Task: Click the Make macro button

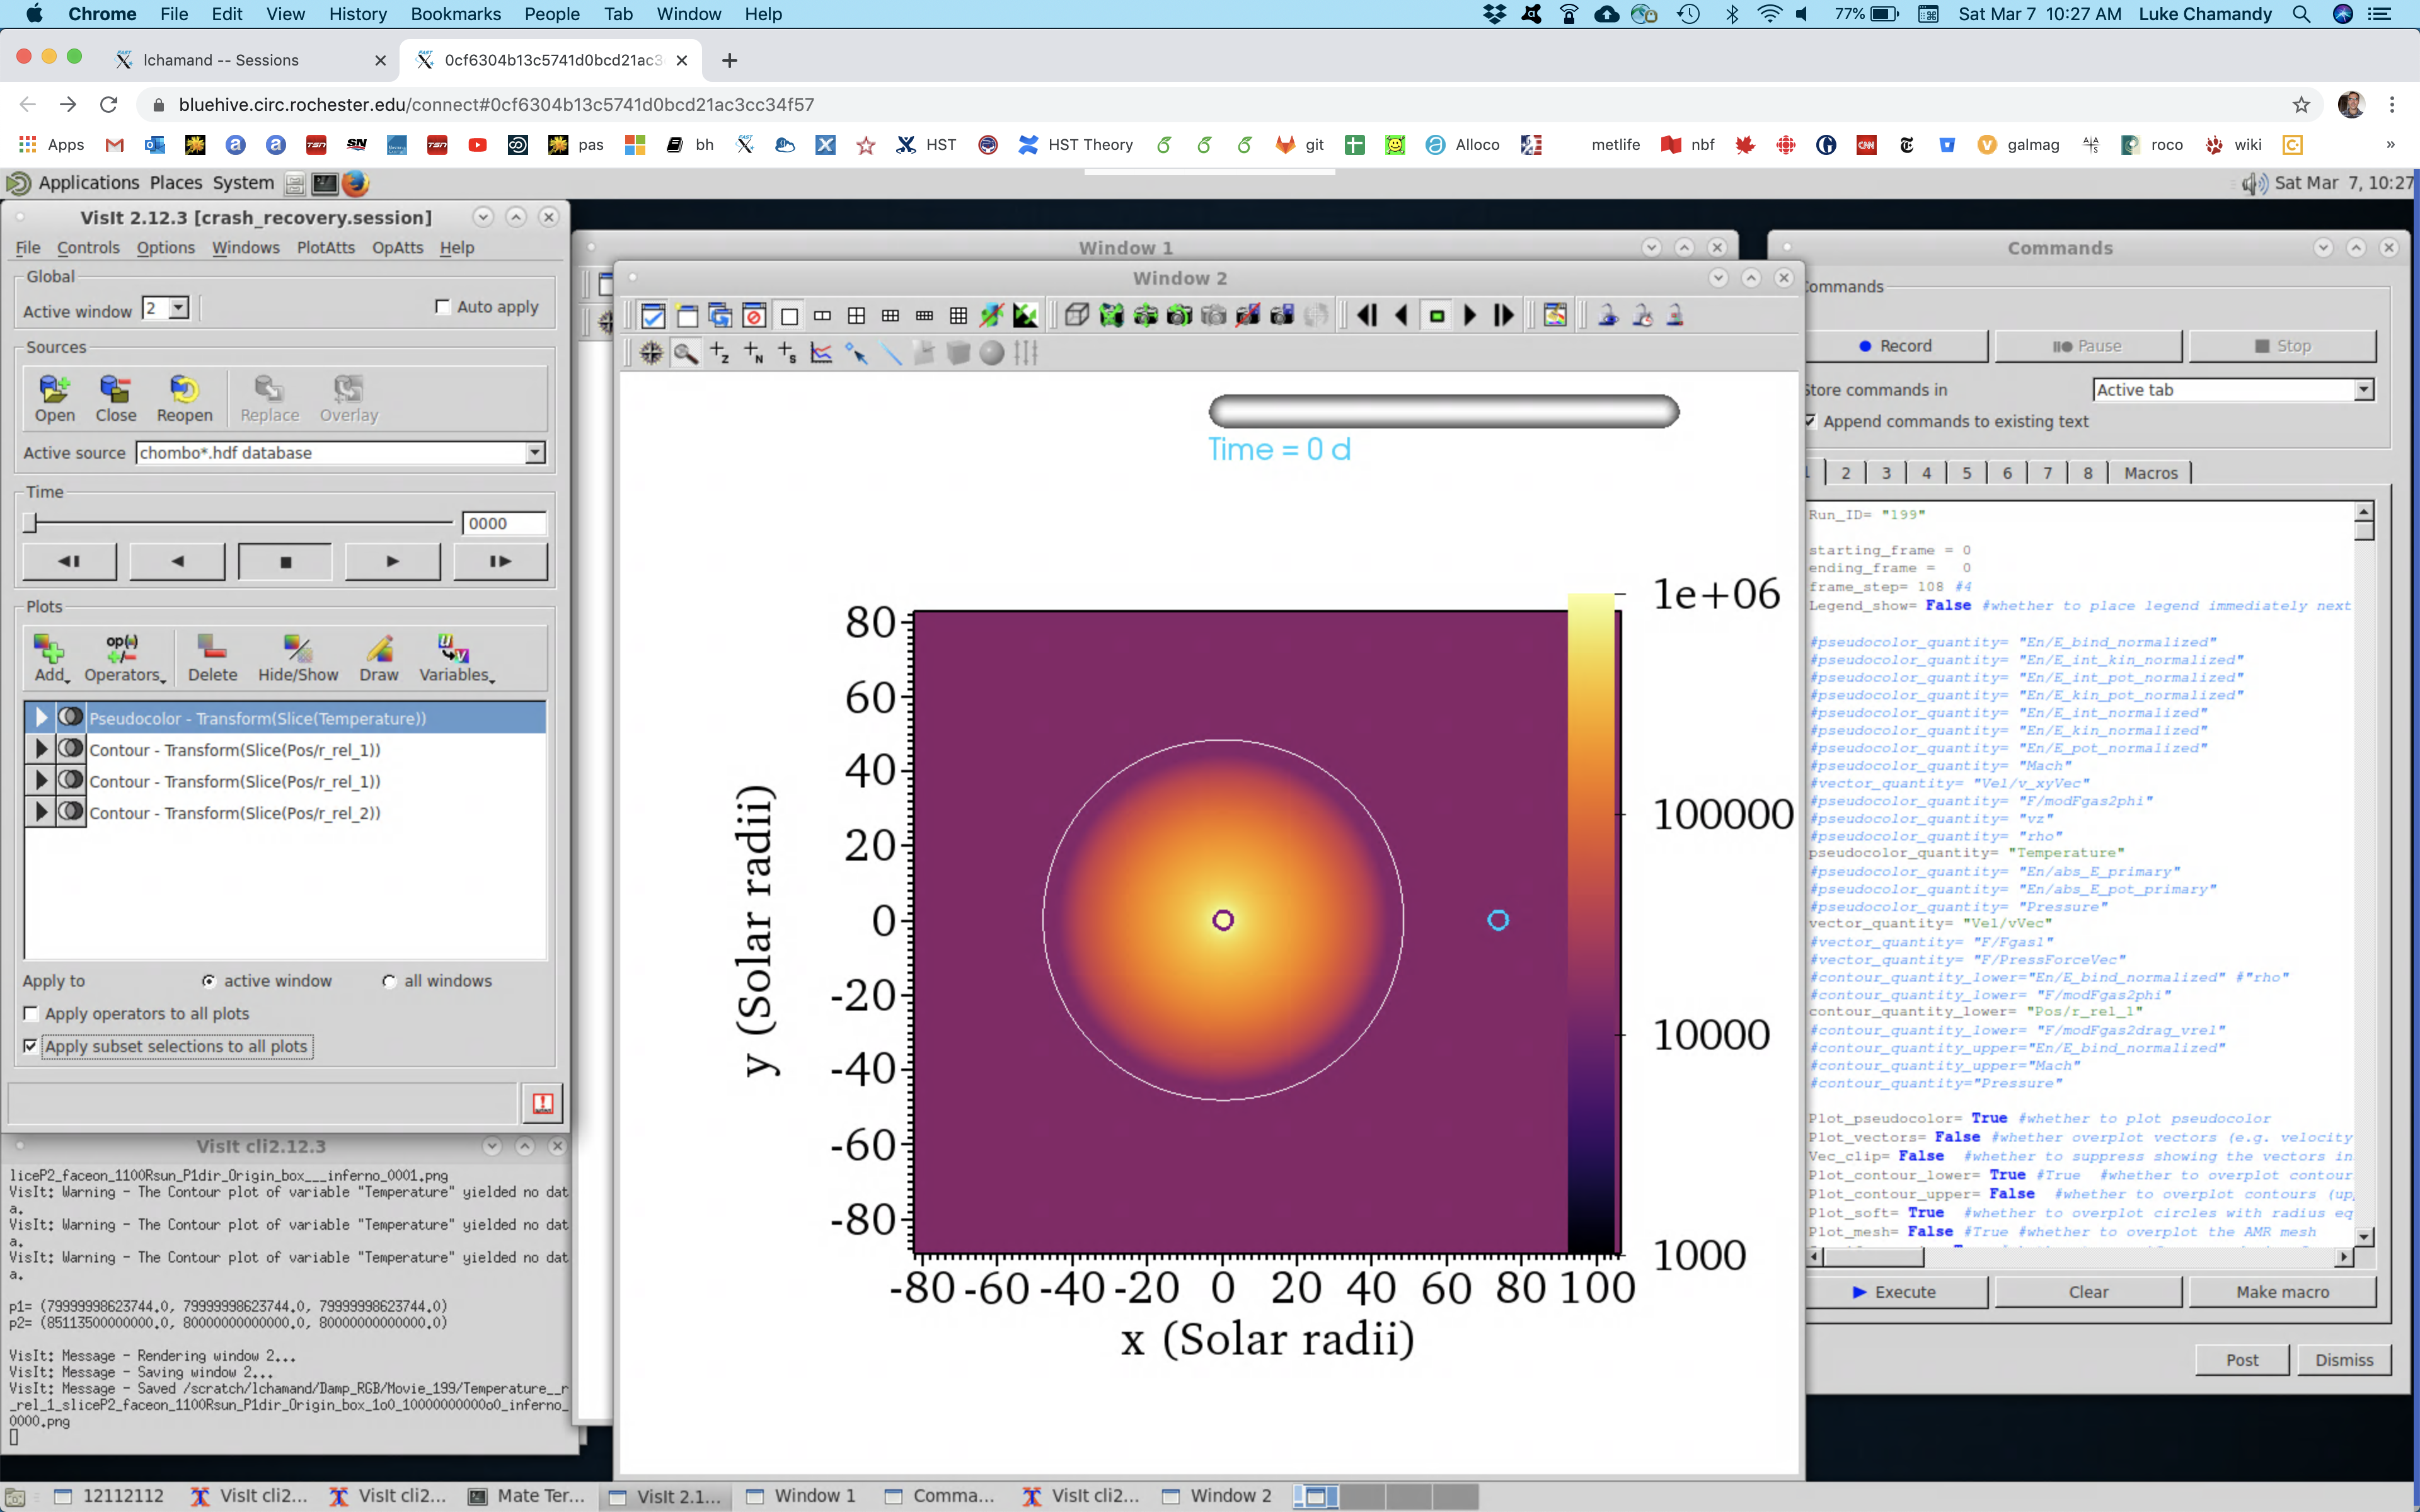Action: [x=2282, y=1292]
